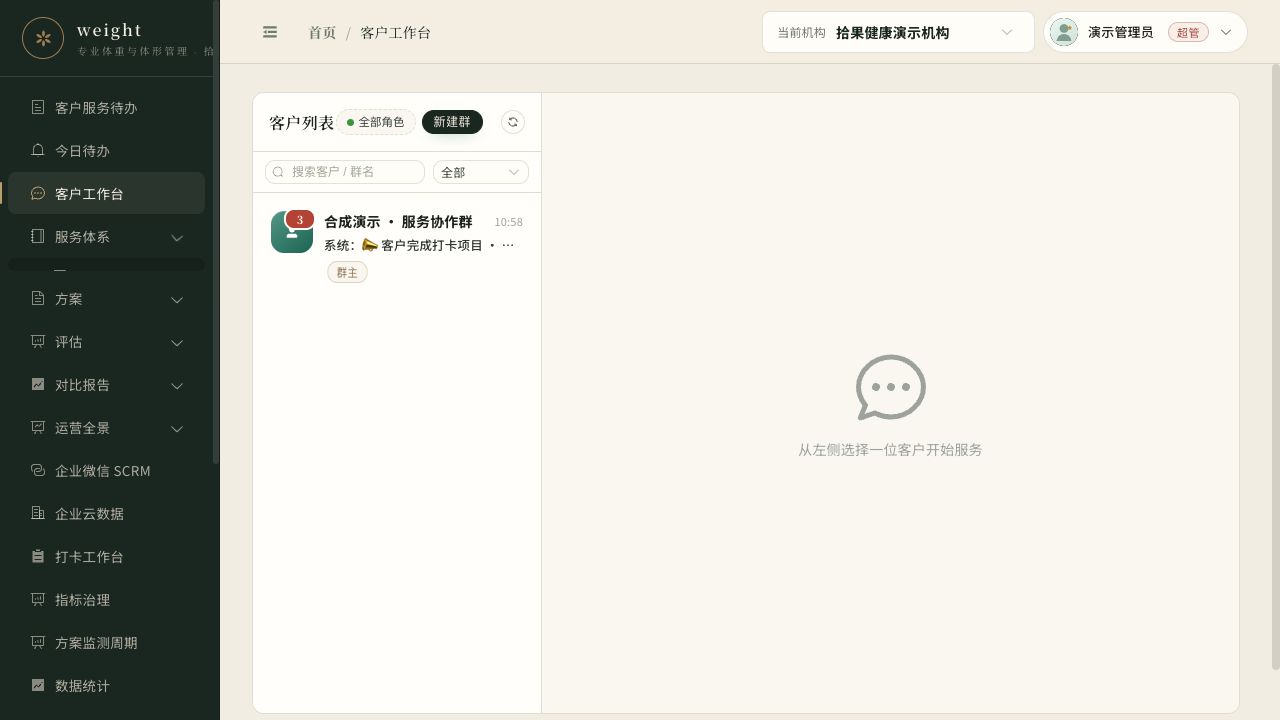Click the chat icon beside 客户工作台
Screen dimensions: 1280x720
tap(38, 193)
